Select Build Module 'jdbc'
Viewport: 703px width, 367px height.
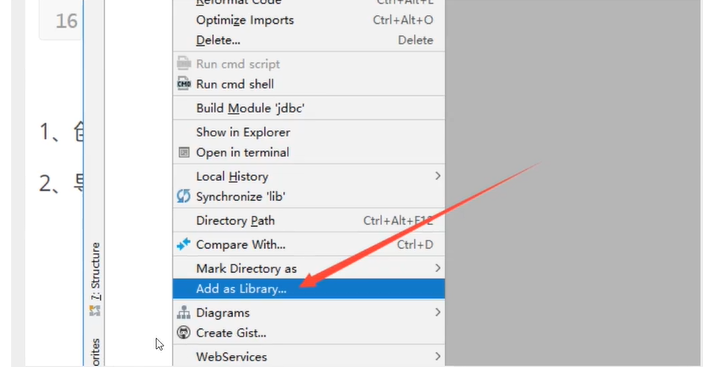tap(309, 108)
